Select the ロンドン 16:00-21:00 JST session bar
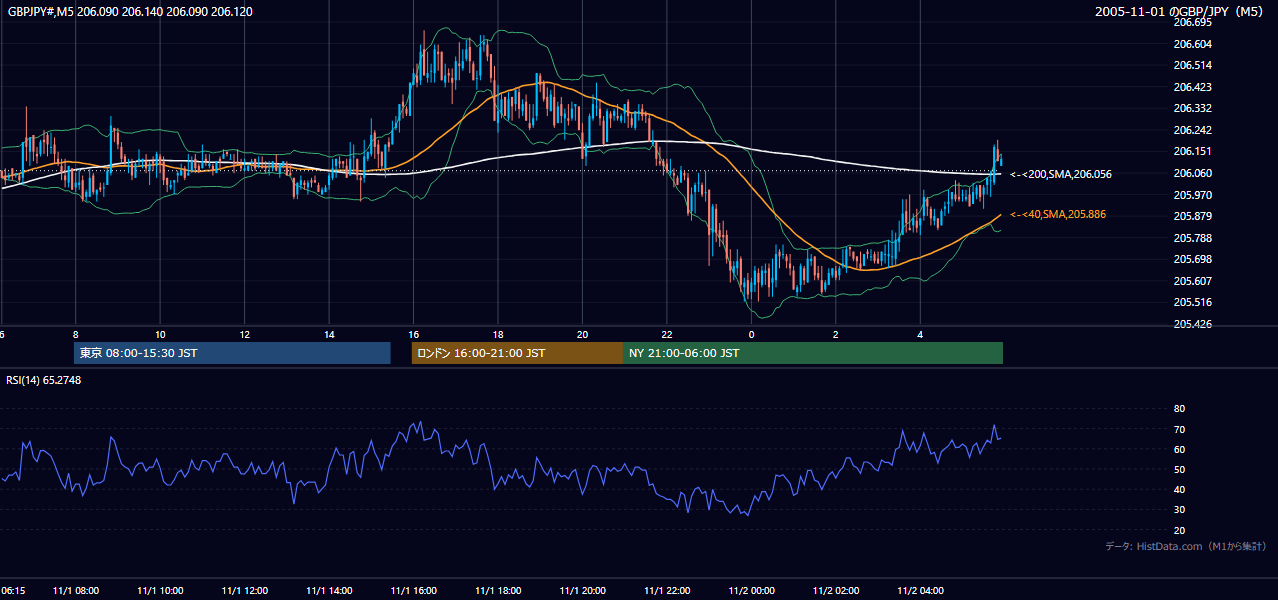1278x600 pixels. tap(517, 353)
